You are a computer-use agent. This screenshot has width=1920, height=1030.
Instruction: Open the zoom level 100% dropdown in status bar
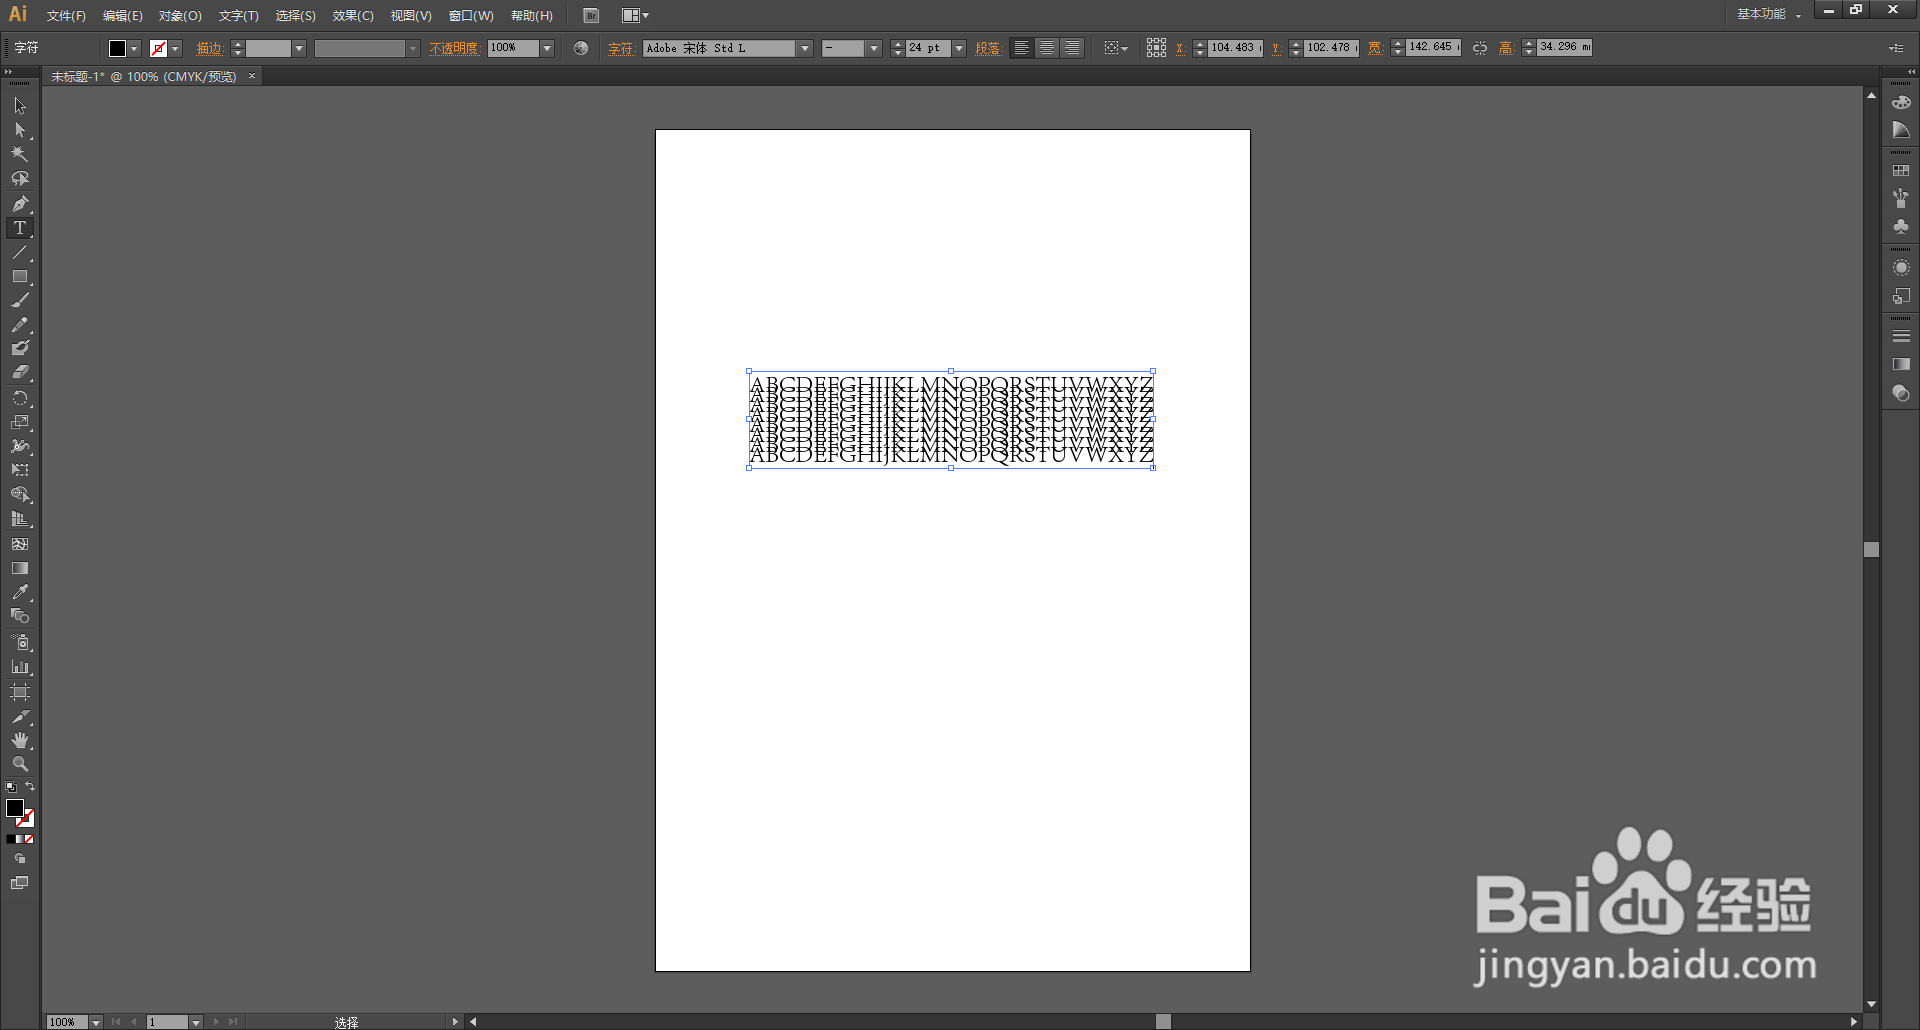96,1022
